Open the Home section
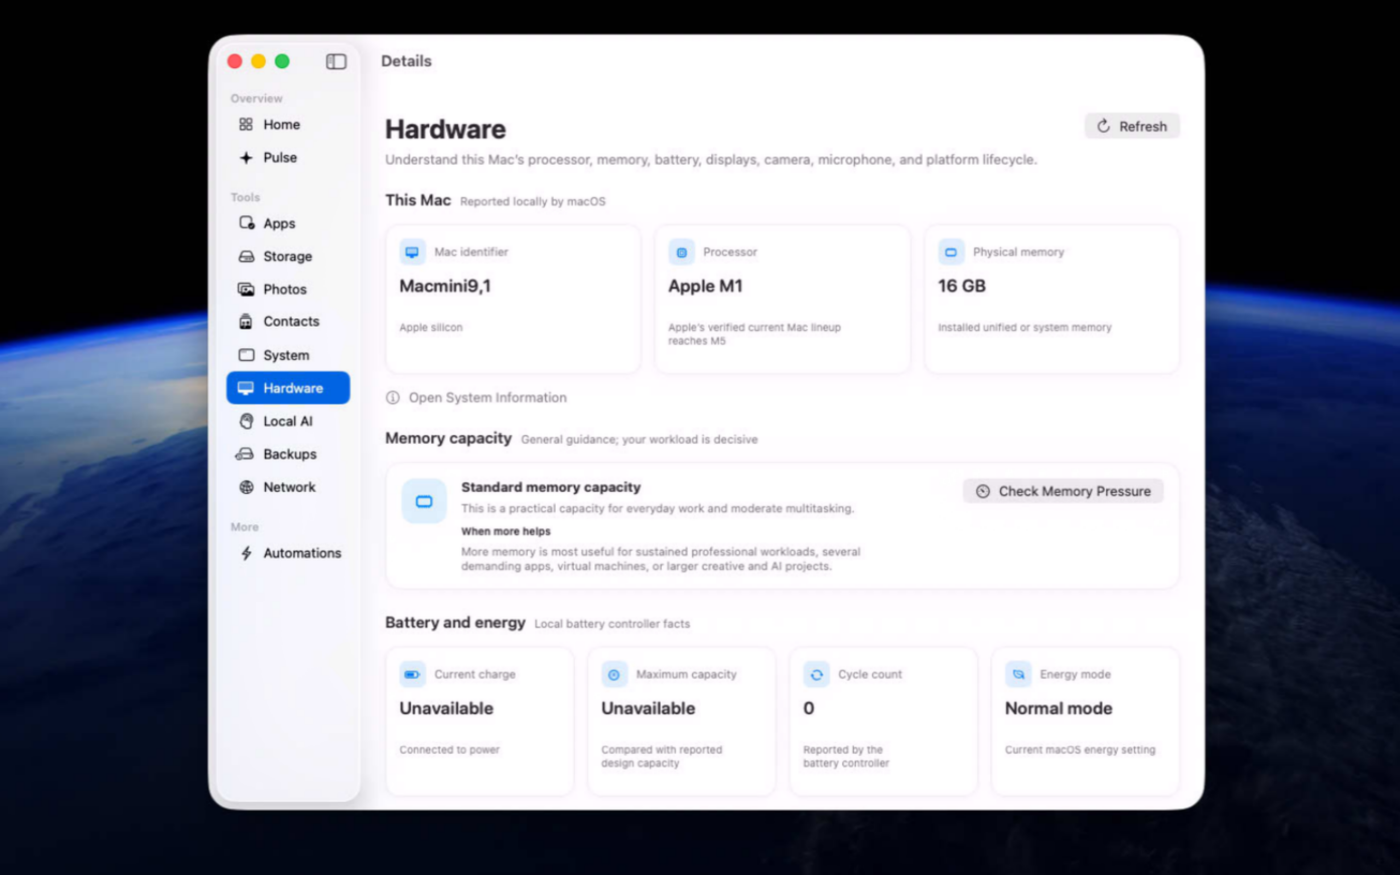This screenshot has height=875, width=1400. click(288, 125)
